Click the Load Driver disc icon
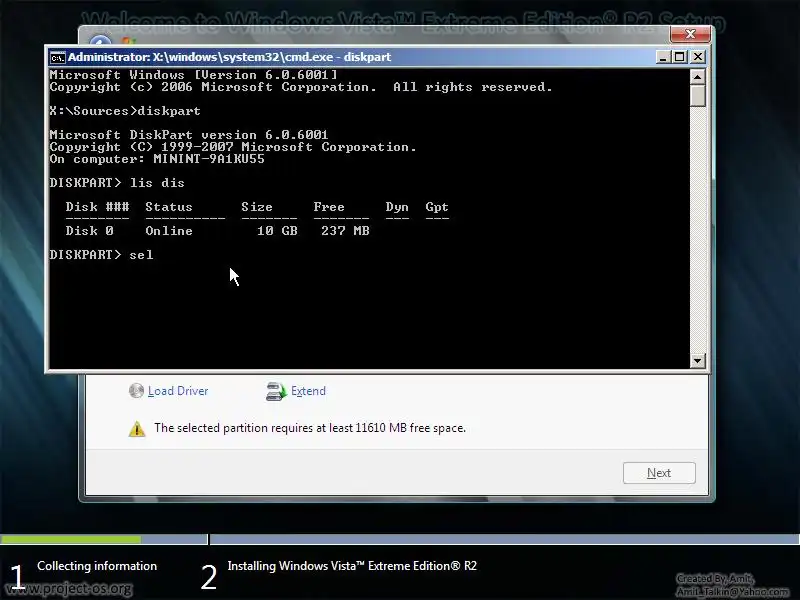Screen dimensions: 800x600 [x=136, y=391]
